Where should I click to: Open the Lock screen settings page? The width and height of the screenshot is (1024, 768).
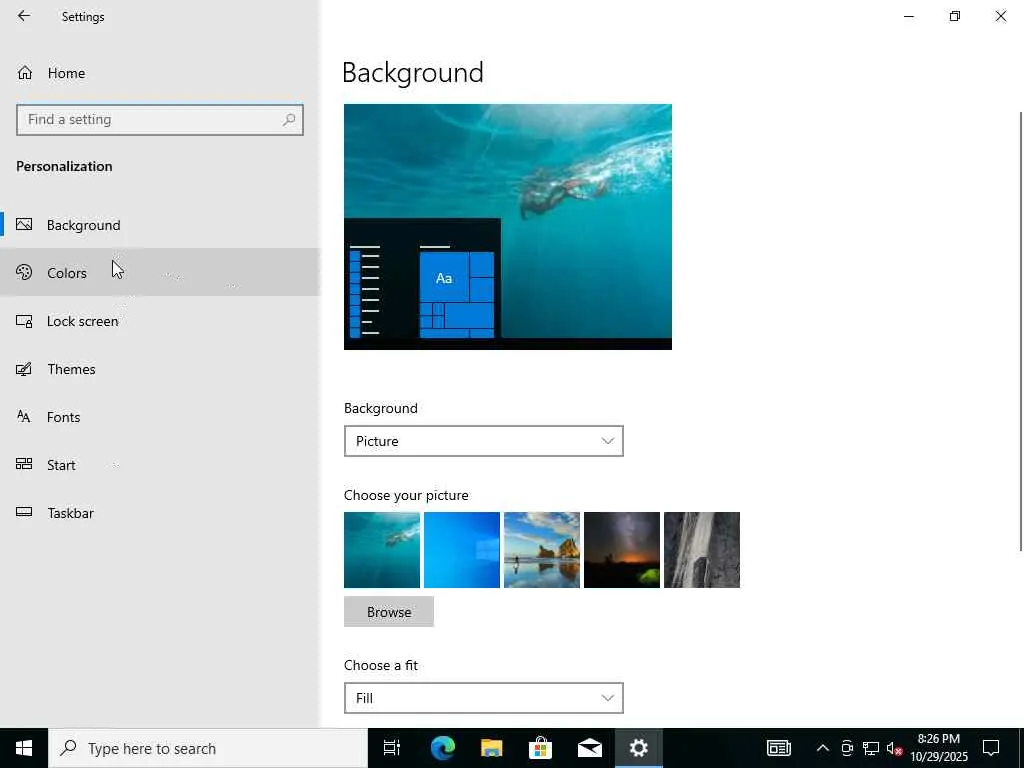[x=160, y=321]
